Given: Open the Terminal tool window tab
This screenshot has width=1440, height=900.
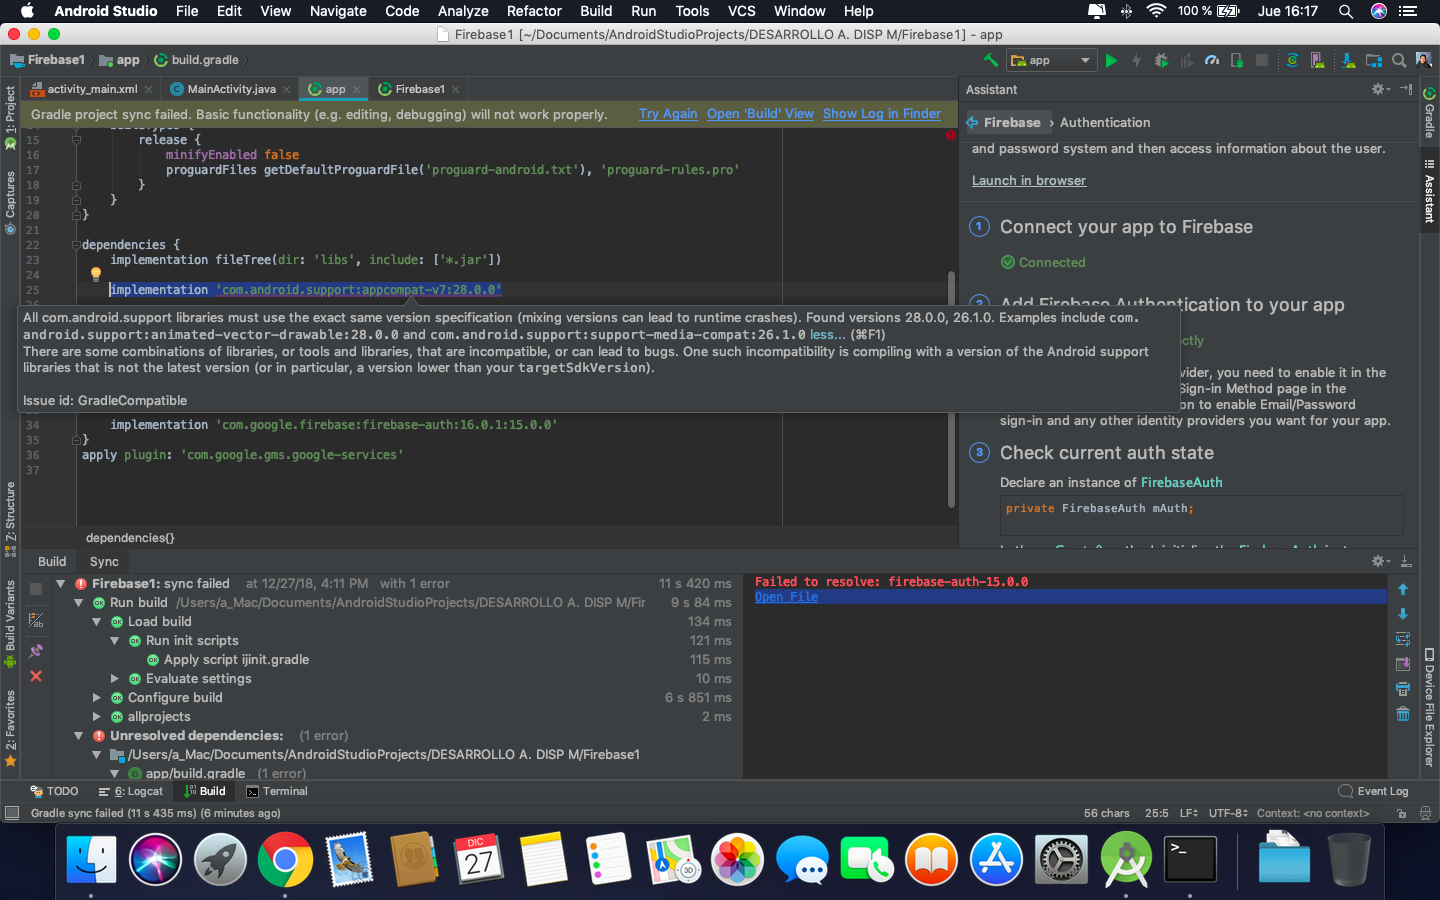Looking at the screenshot, I should pyautogui.click(x=277, y=791).
